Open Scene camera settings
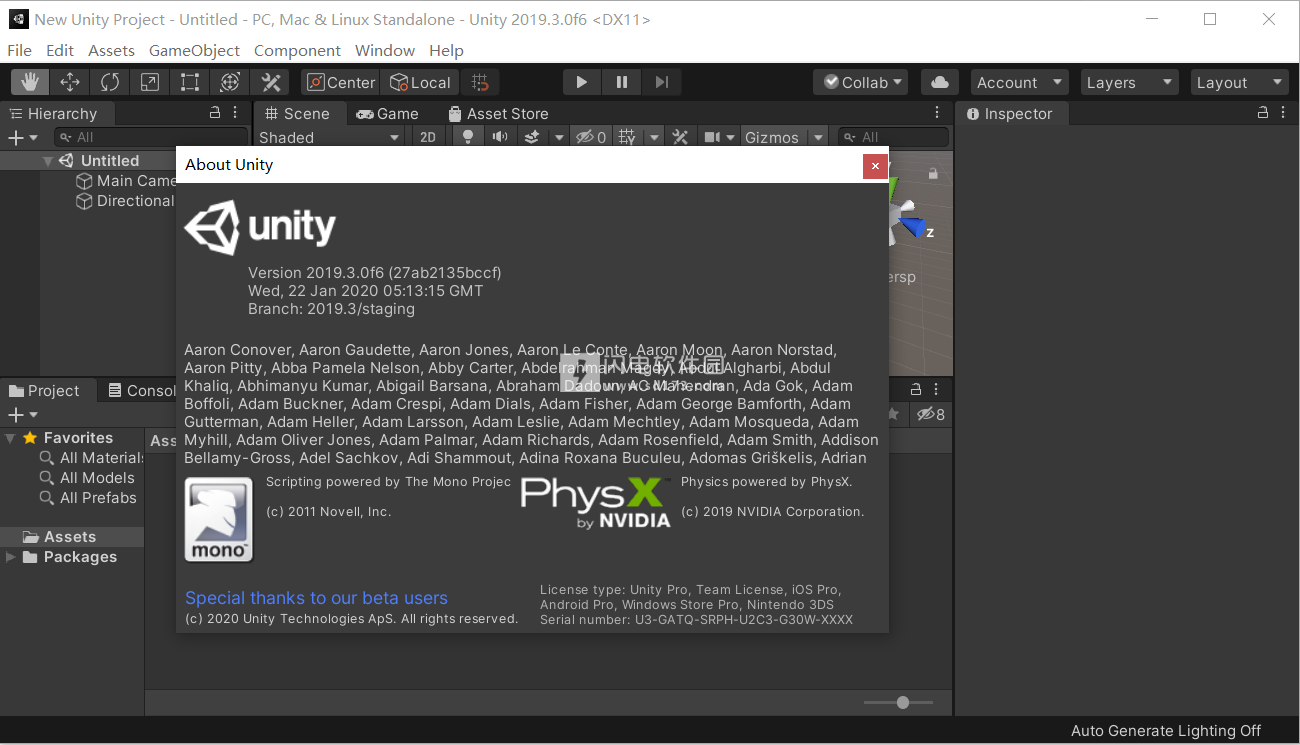Viewport: 1300px width, 745px height. (712, 137)
